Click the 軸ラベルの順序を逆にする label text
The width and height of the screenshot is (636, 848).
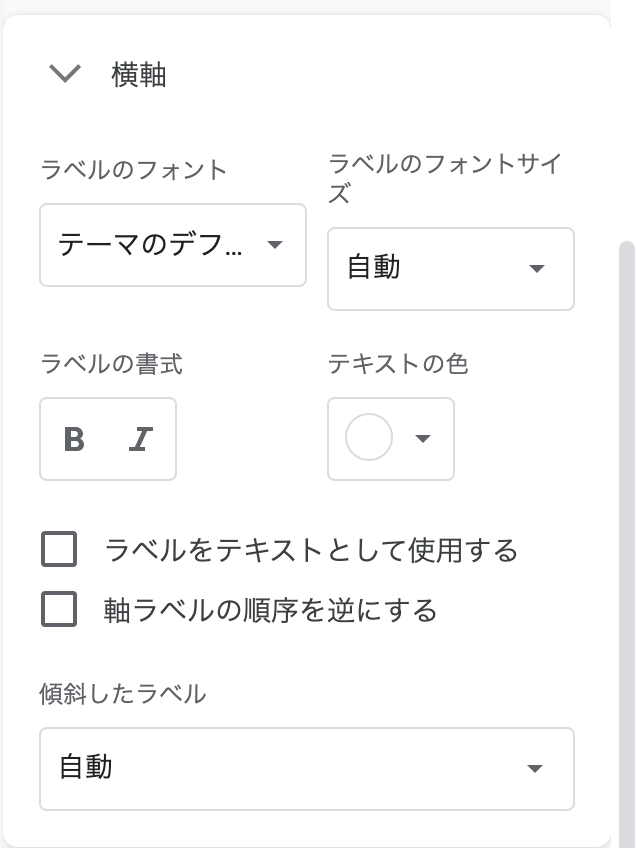coord(270,609)
